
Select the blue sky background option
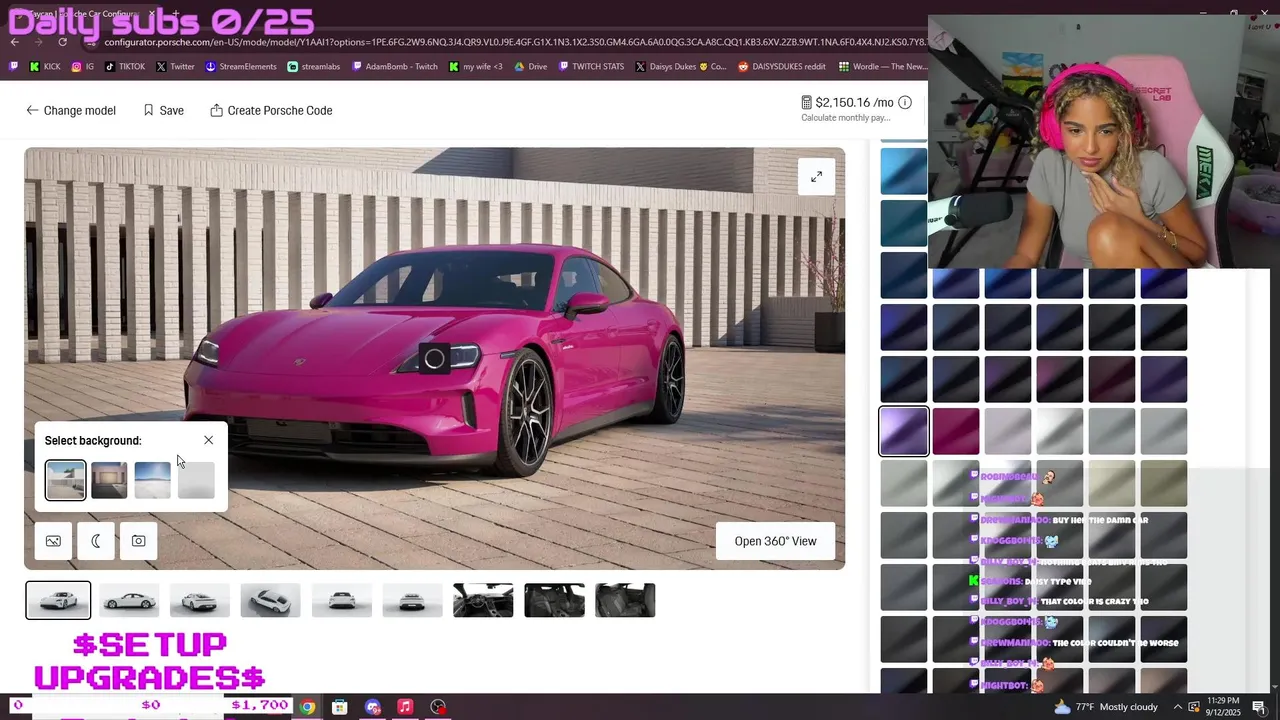(153, 480)
